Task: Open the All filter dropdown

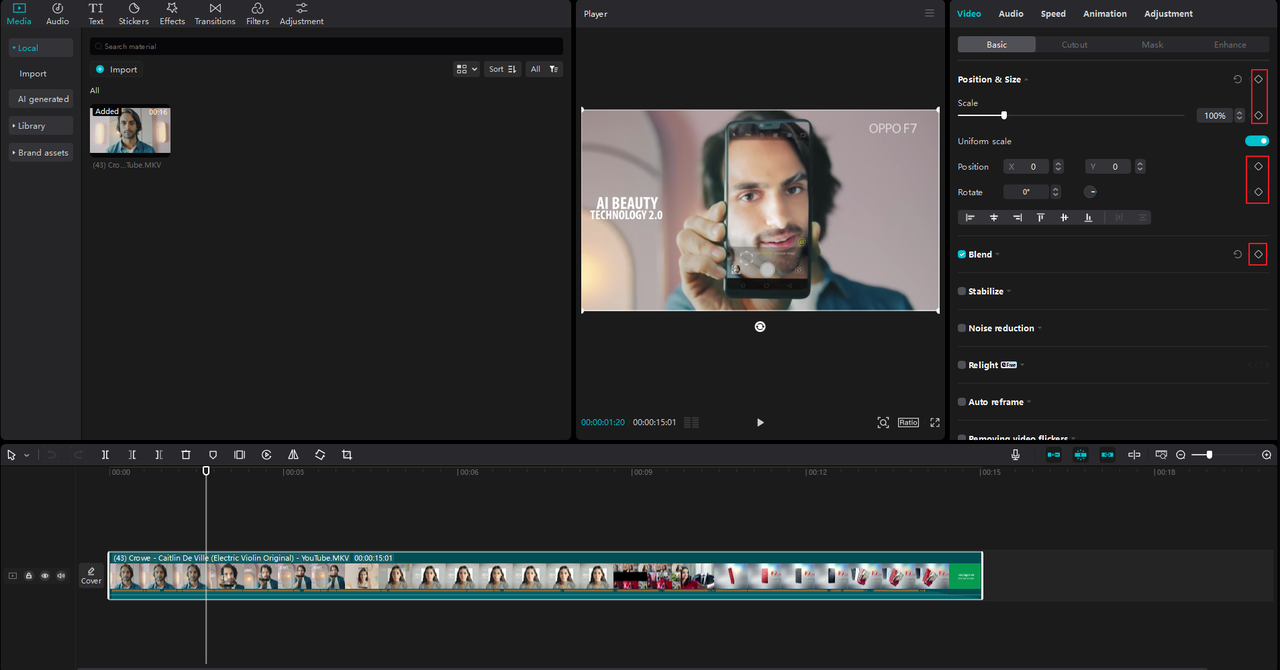Action: tap(545, 69)
